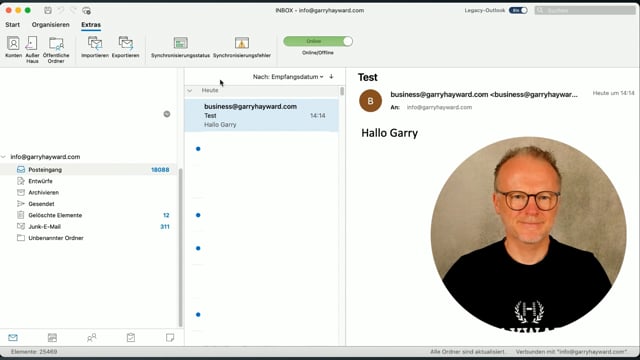Click the message list scrollbar

coord(342,91)
